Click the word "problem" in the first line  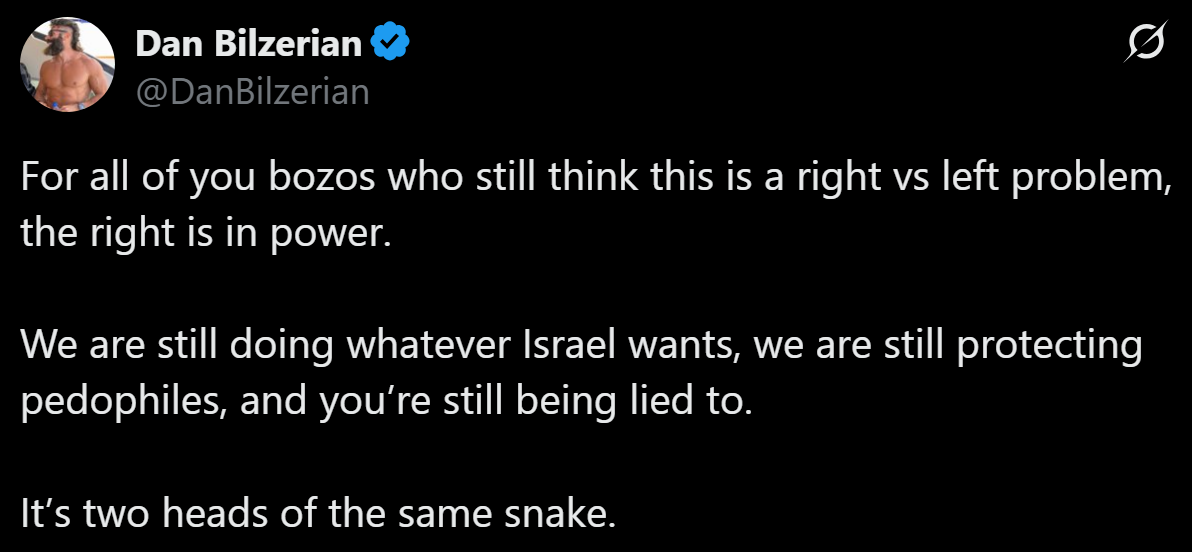1097,179
